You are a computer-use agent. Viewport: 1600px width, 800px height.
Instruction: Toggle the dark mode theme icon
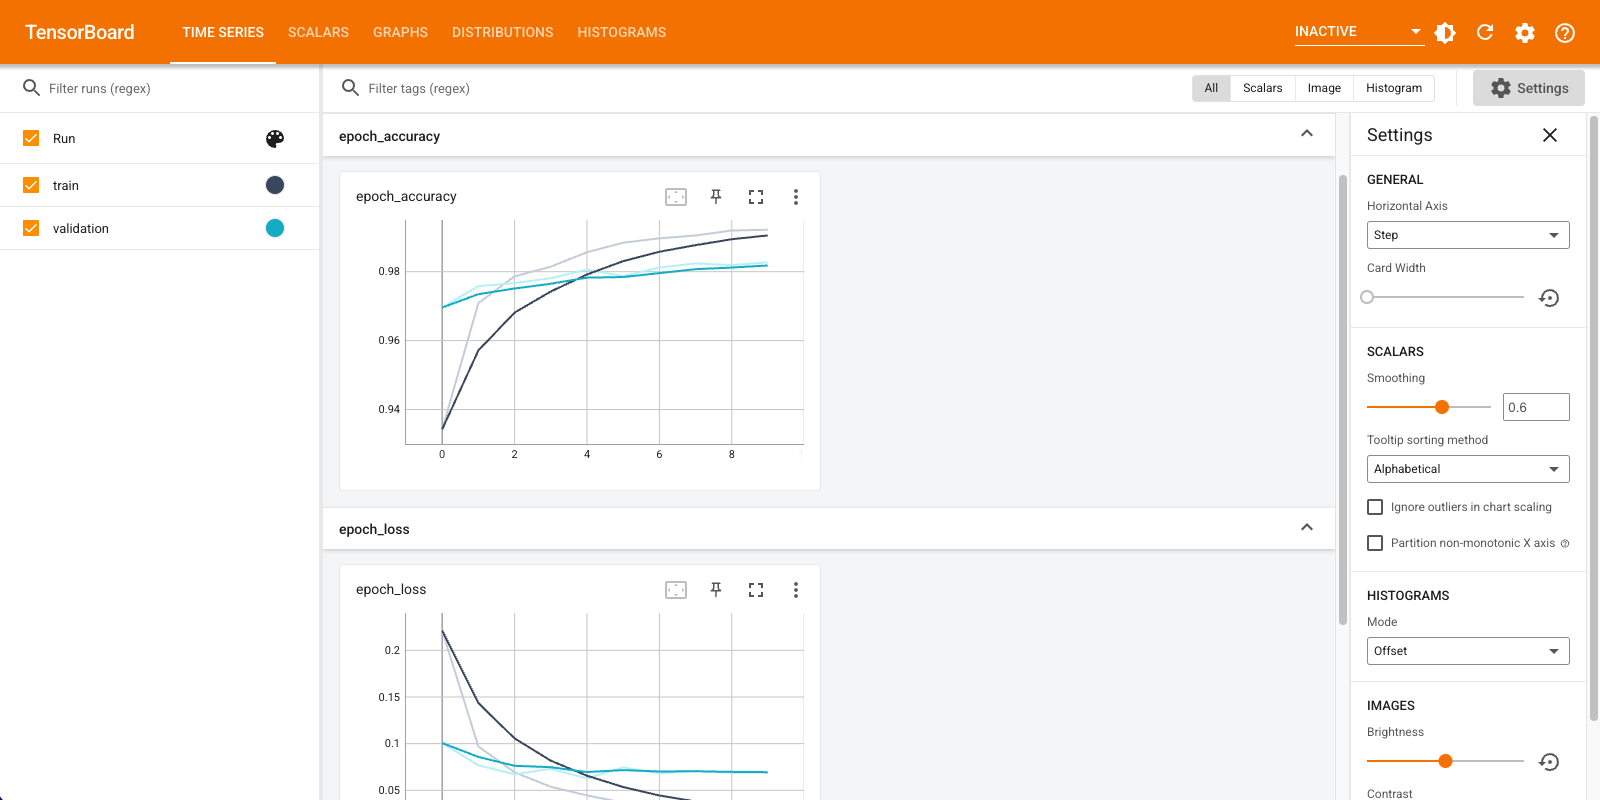tap(1445, 33)
